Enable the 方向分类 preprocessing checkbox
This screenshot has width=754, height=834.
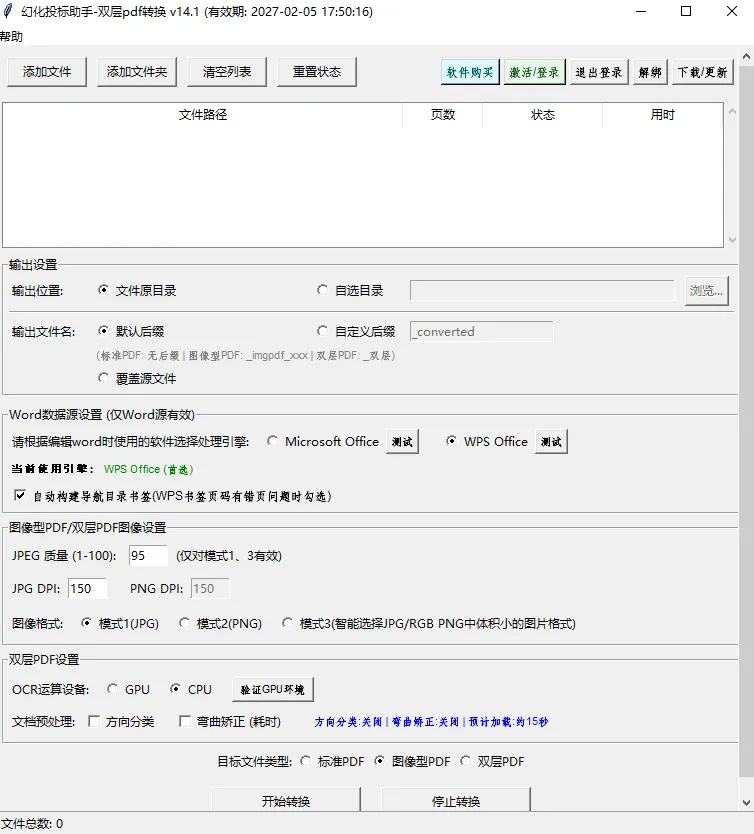point(94,721)
